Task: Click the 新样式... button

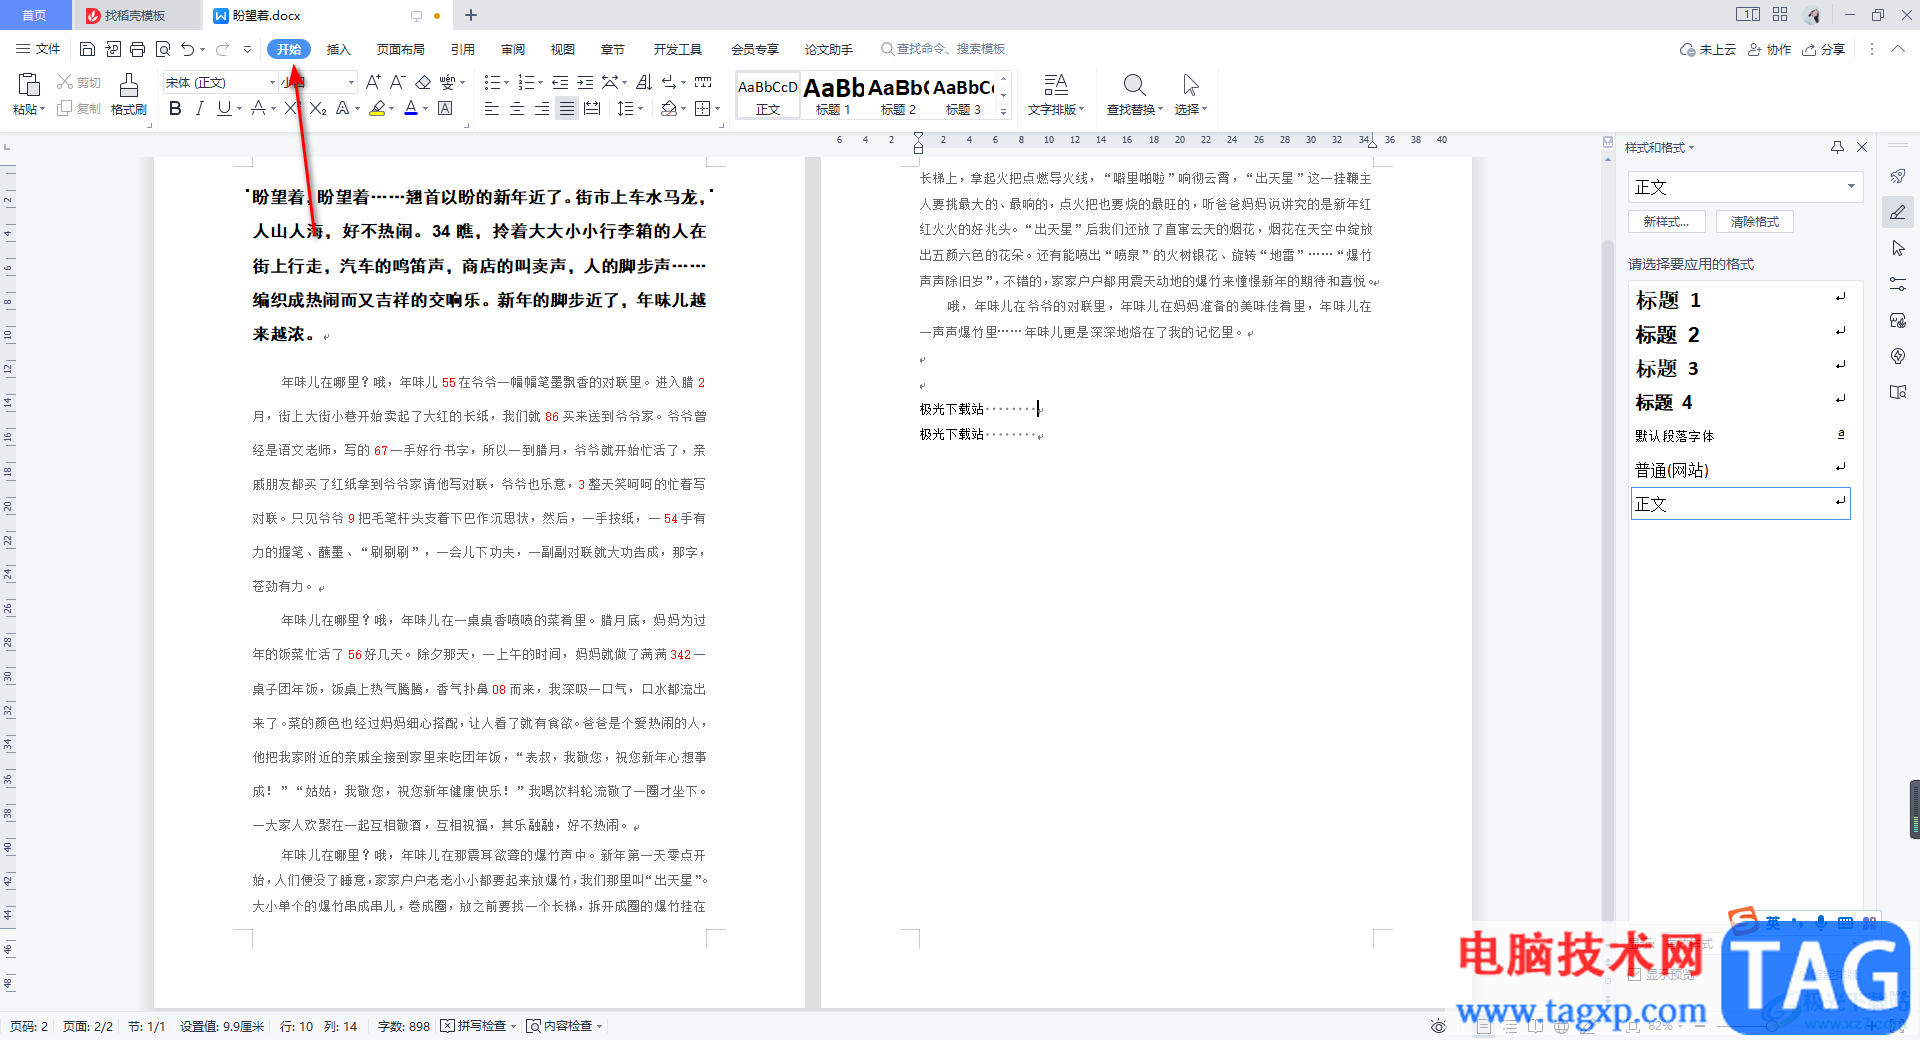Action: click(1666, 222)
